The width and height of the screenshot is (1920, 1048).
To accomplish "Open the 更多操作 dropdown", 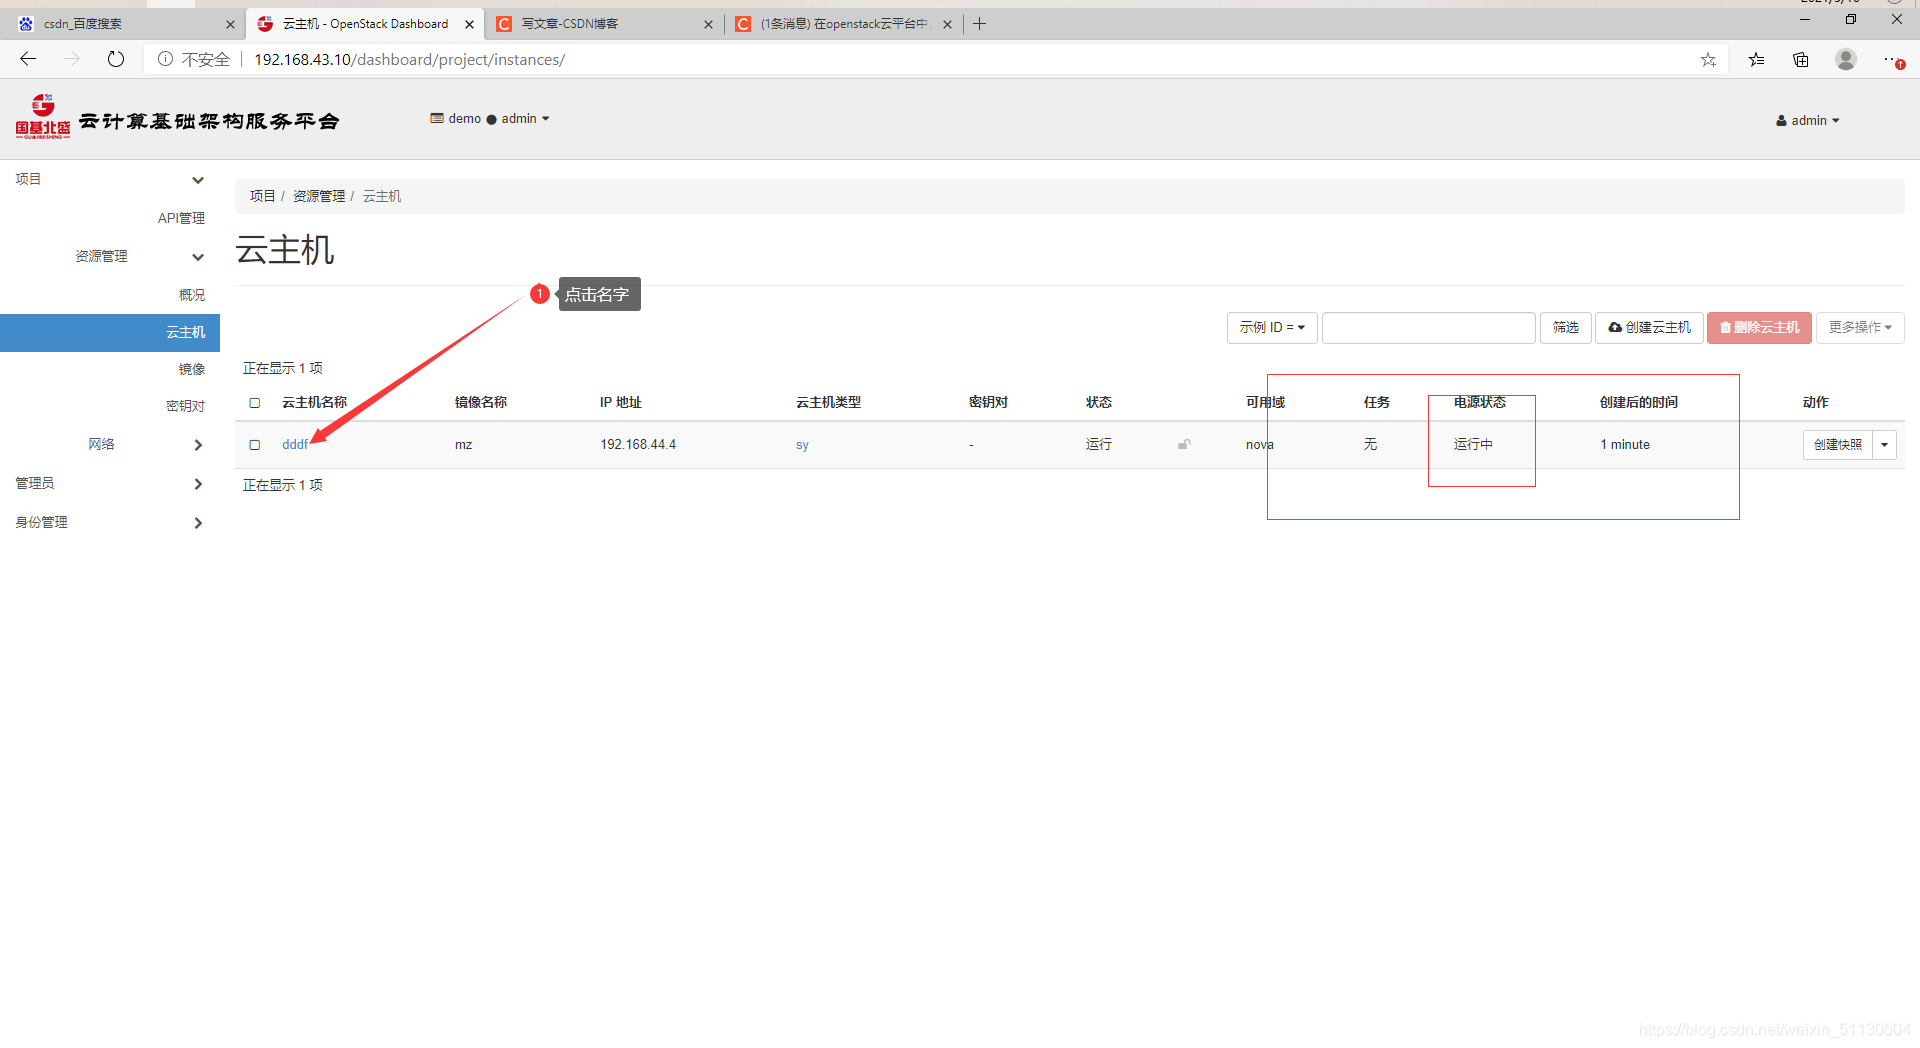I will click(x=1860, y=327).
